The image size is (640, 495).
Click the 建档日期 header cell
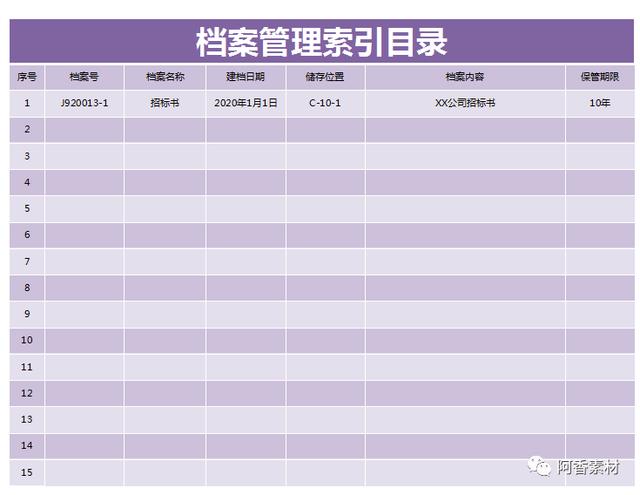click(246, 77)
